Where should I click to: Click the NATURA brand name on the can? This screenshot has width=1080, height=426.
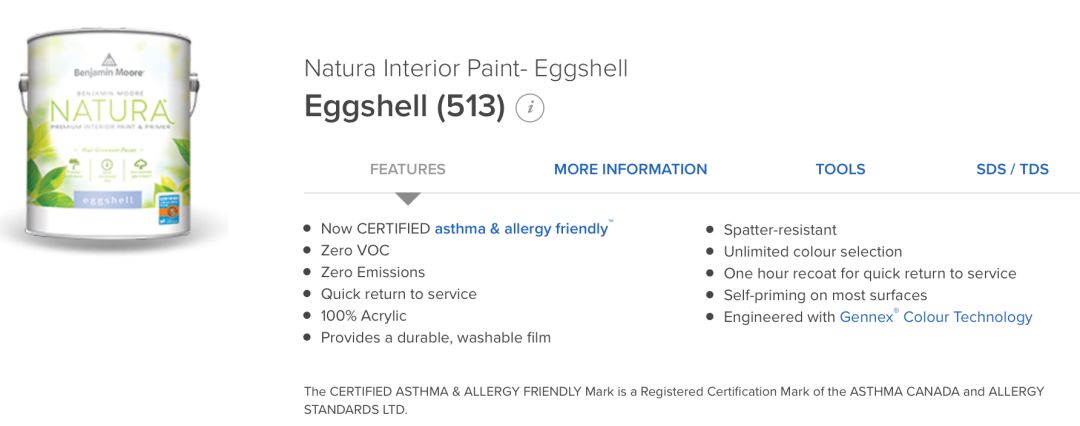pyautogui.click(x=109, y=106)
